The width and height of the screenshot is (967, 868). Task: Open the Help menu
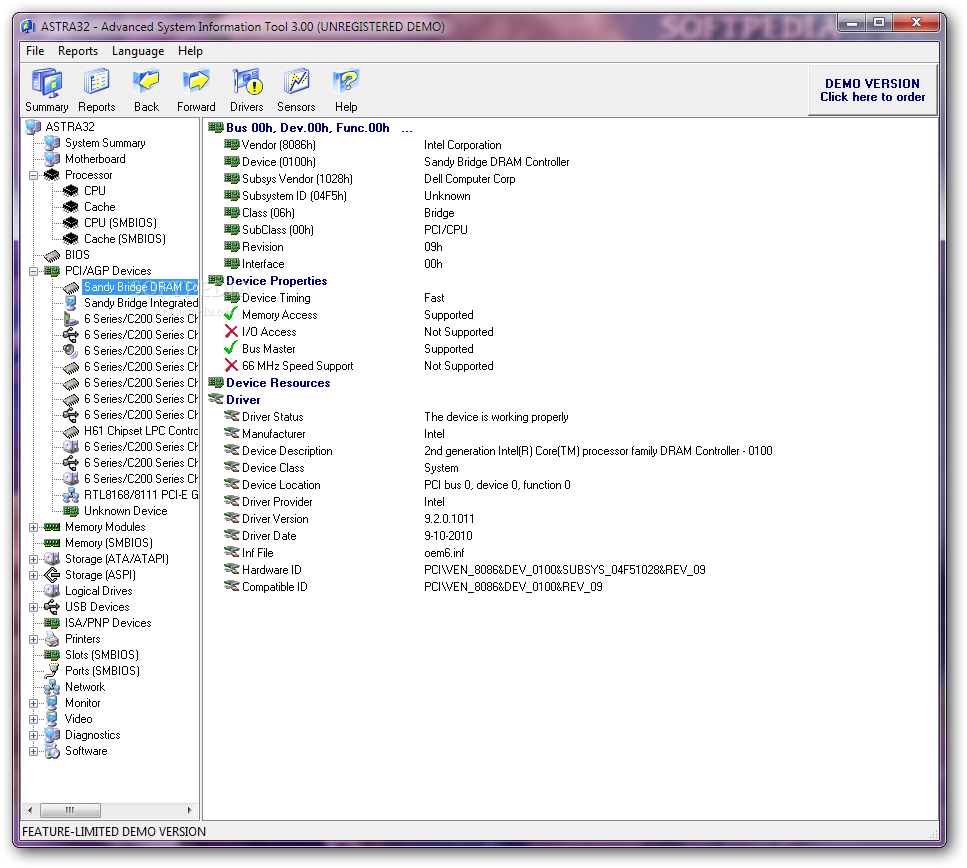pyautogui.click(x=190, y=51)
